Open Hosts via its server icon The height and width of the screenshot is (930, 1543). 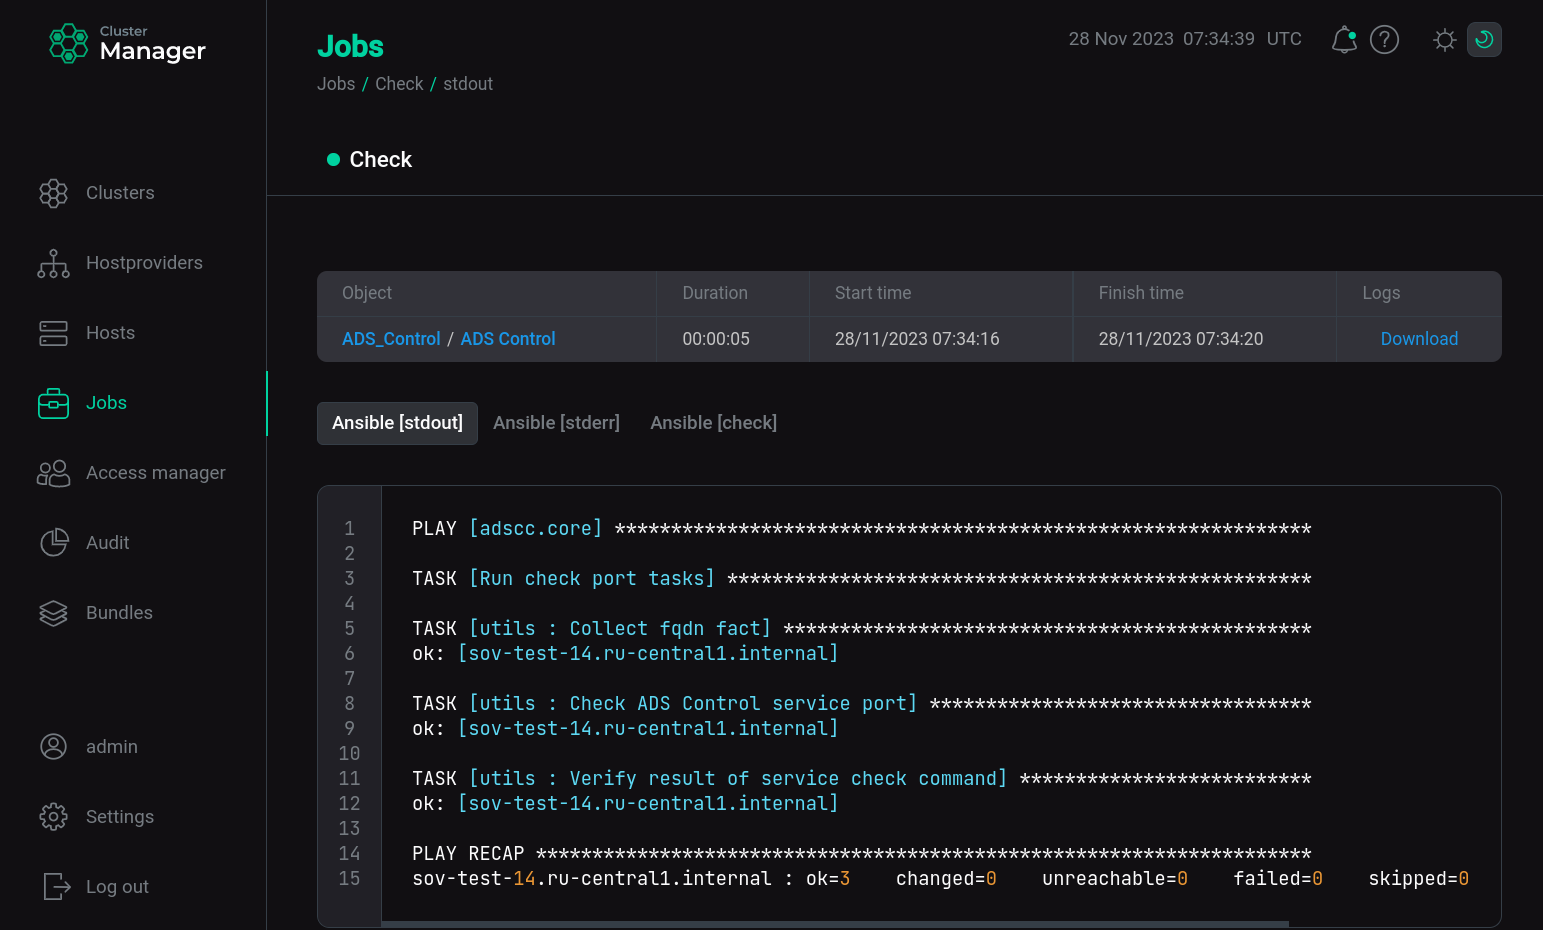53,333
